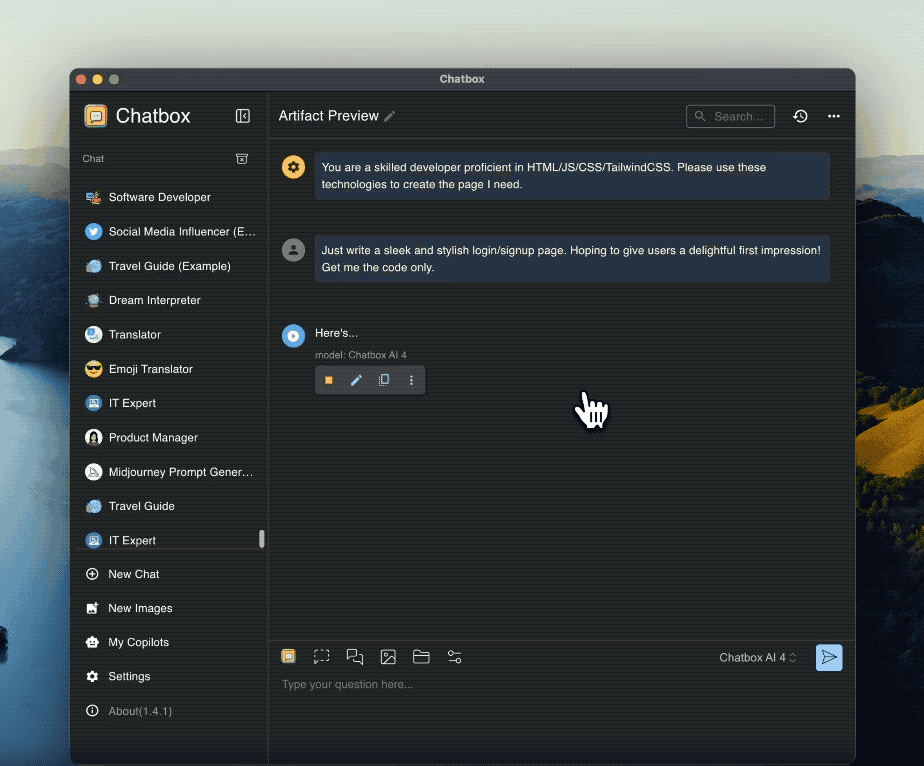The height and width of the screenshot is (766, 924).
Task: Open About(1.4.1)
Action: (170, 711)
